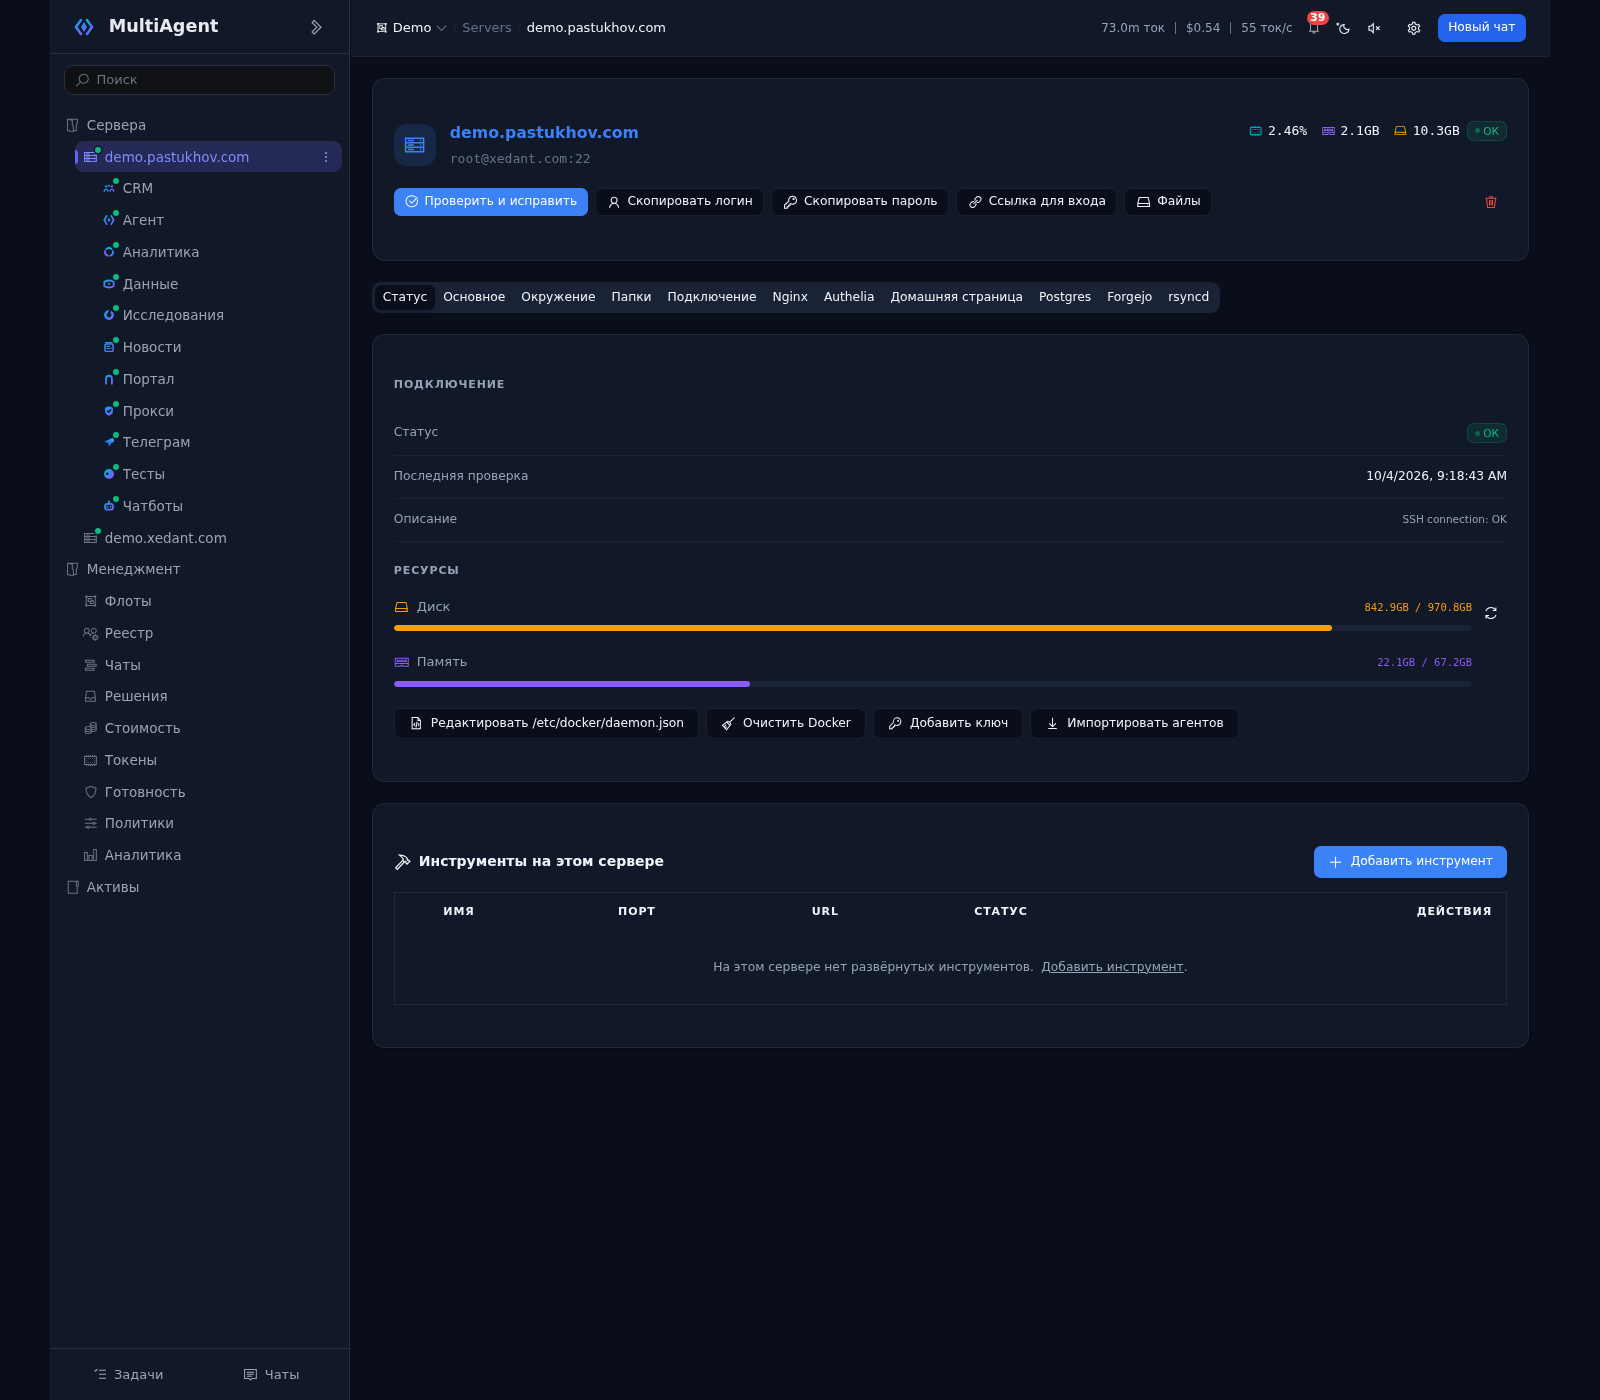Expand the Менеджмент section

[133, 569]
